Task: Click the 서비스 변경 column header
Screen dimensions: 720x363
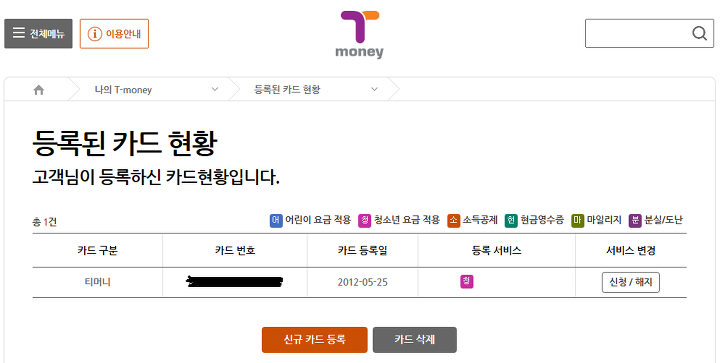Action: (630, 251)
